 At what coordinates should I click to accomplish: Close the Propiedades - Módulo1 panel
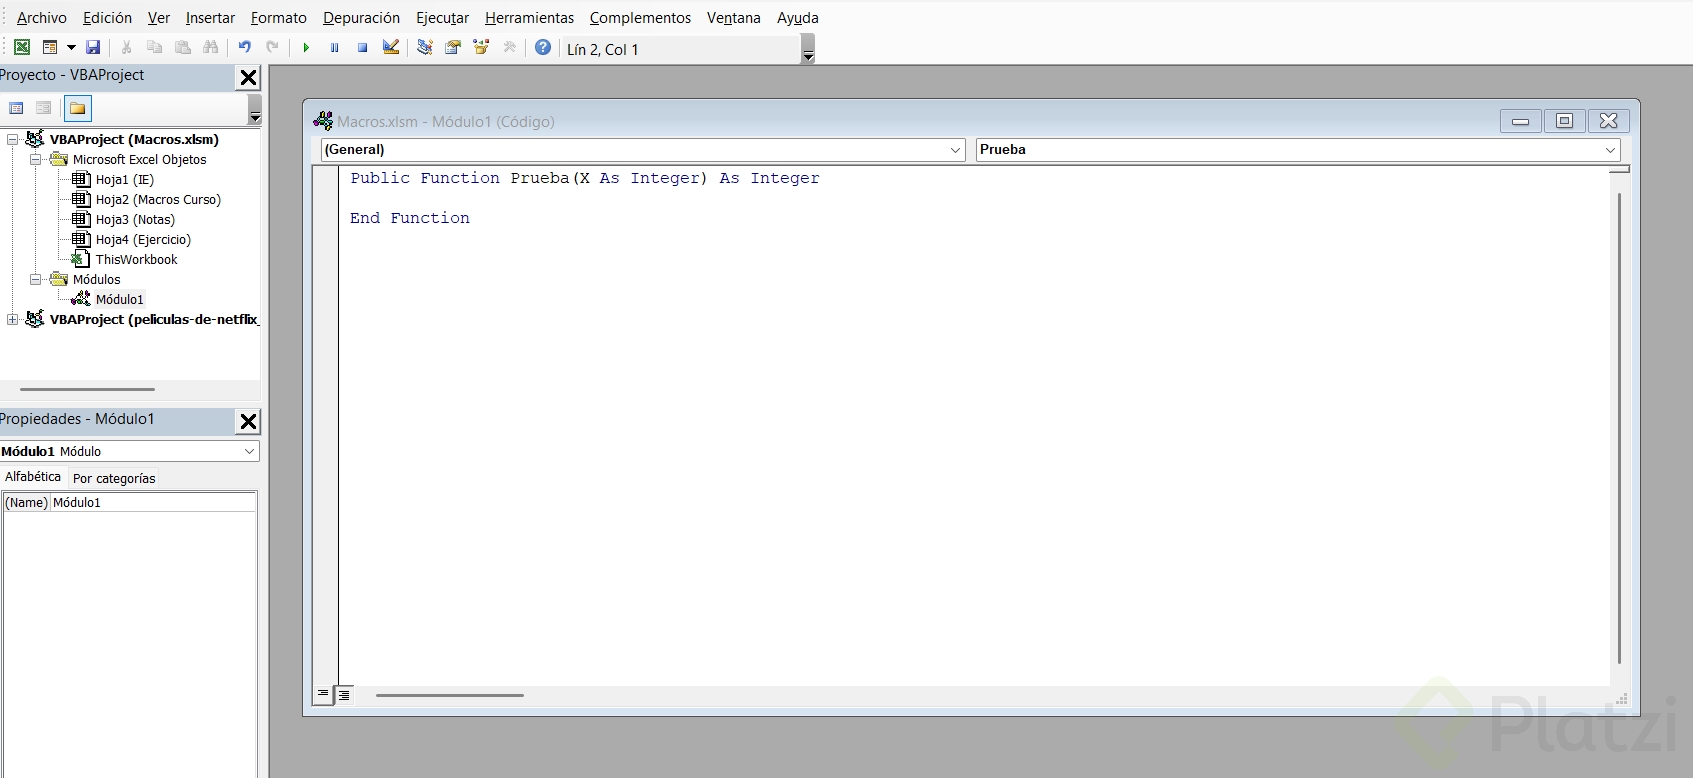[248, 421]
